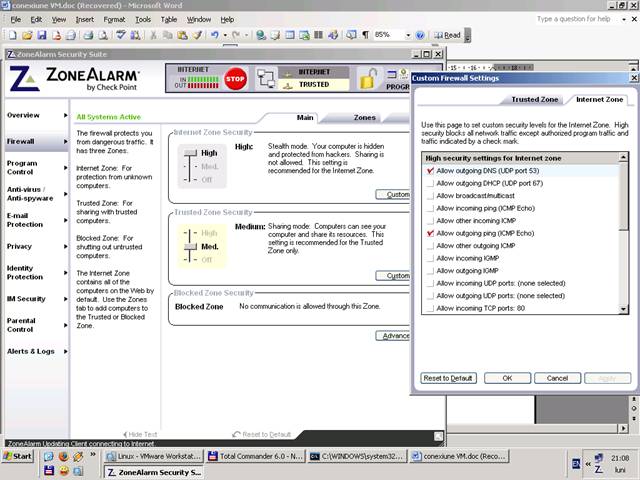Check Allow incoming ping (ICMP Echo)
This screenshot has height=480, width=640.
(430, 208)
